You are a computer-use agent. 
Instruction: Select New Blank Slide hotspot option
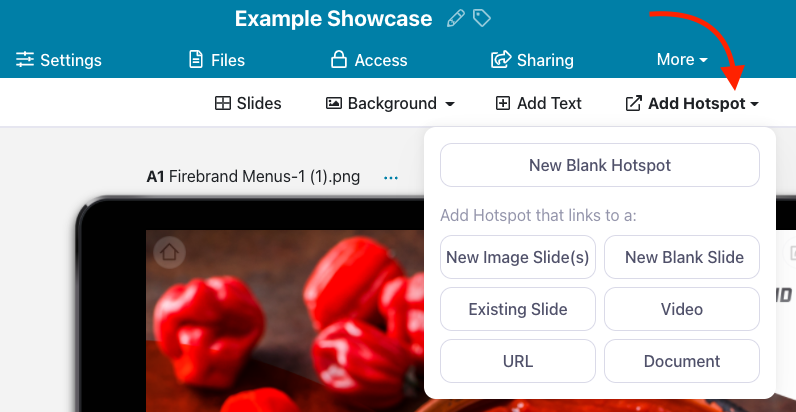click(x=682, y=257)
